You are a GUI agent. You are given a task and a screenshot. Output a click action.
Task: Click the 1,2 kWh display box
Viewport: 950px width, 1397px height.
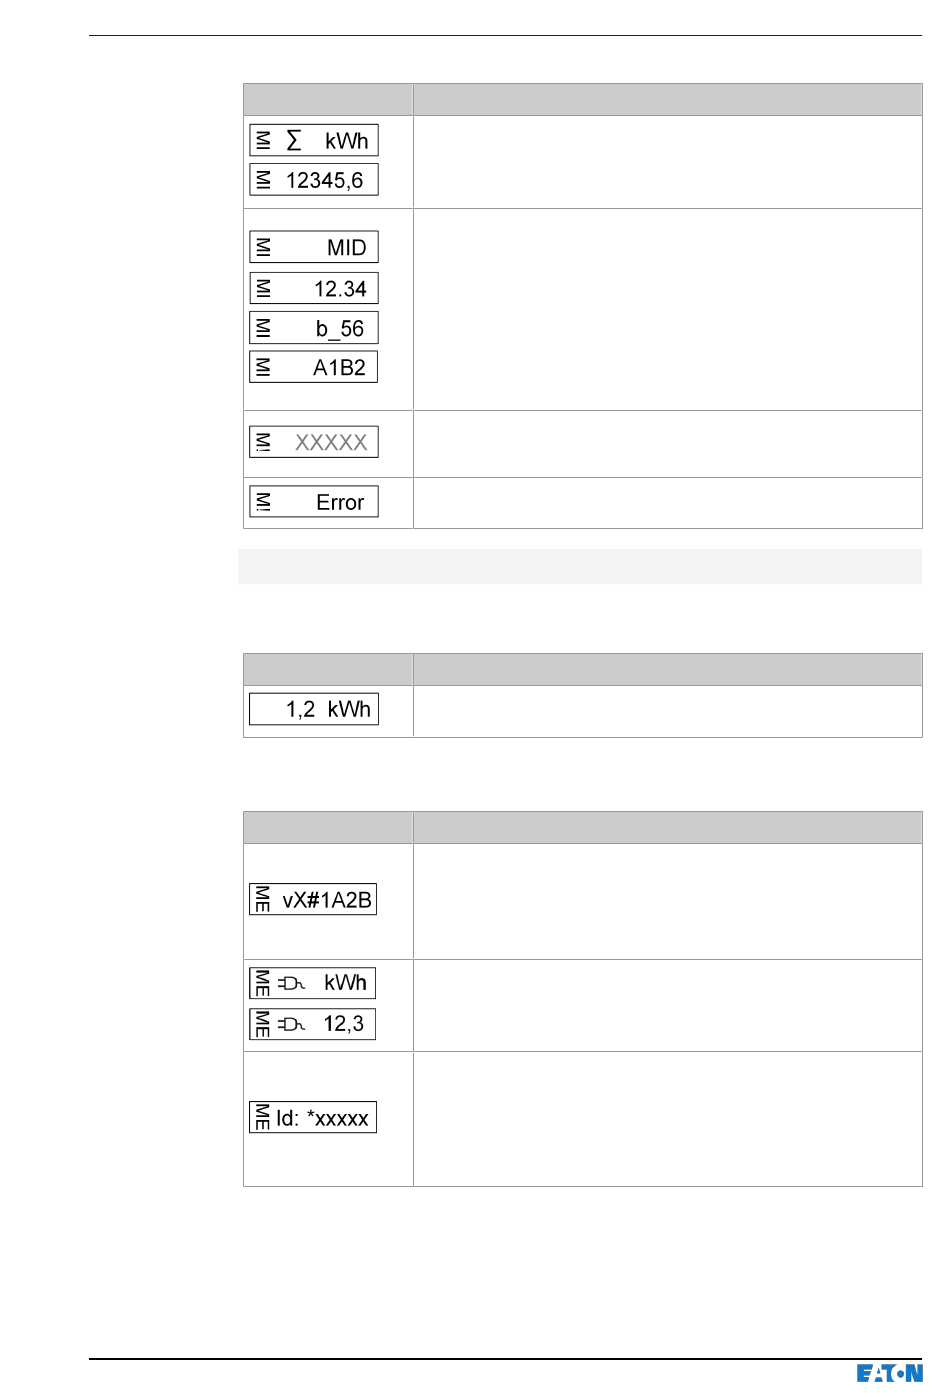(x=314, y=709)
